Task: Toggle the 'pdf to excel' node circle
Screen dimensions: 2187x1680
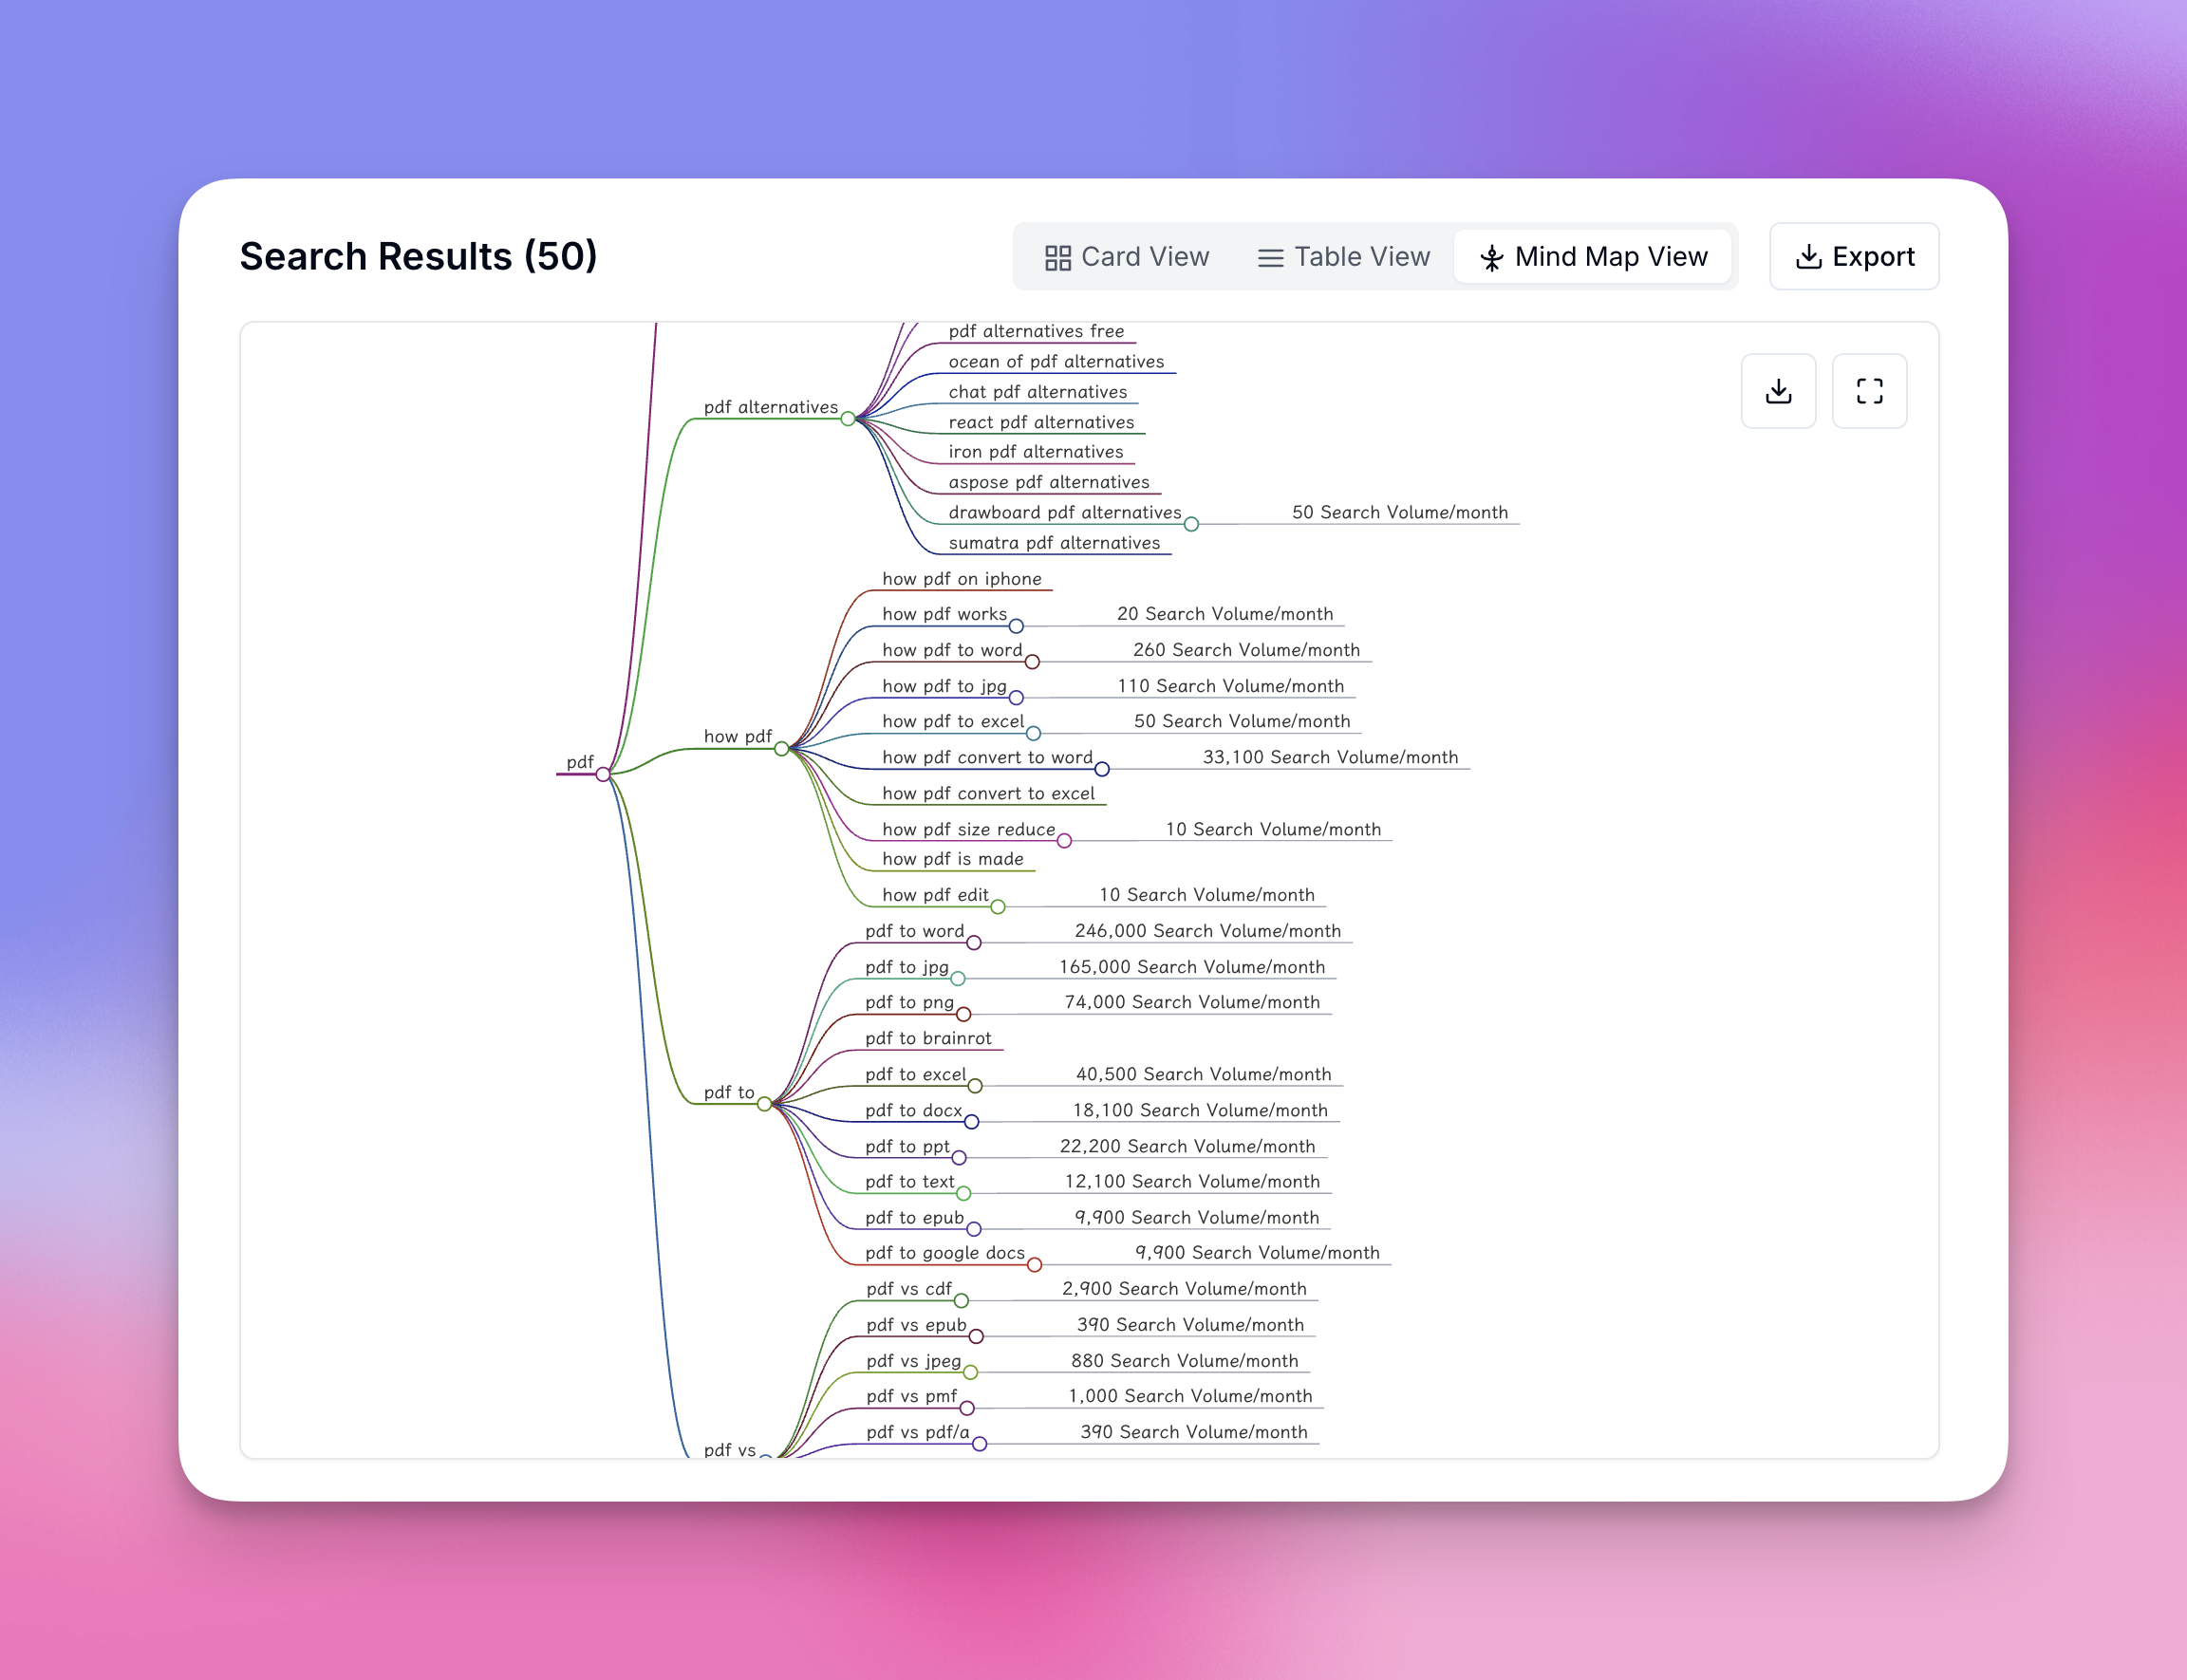Action: pos(975,1086)
